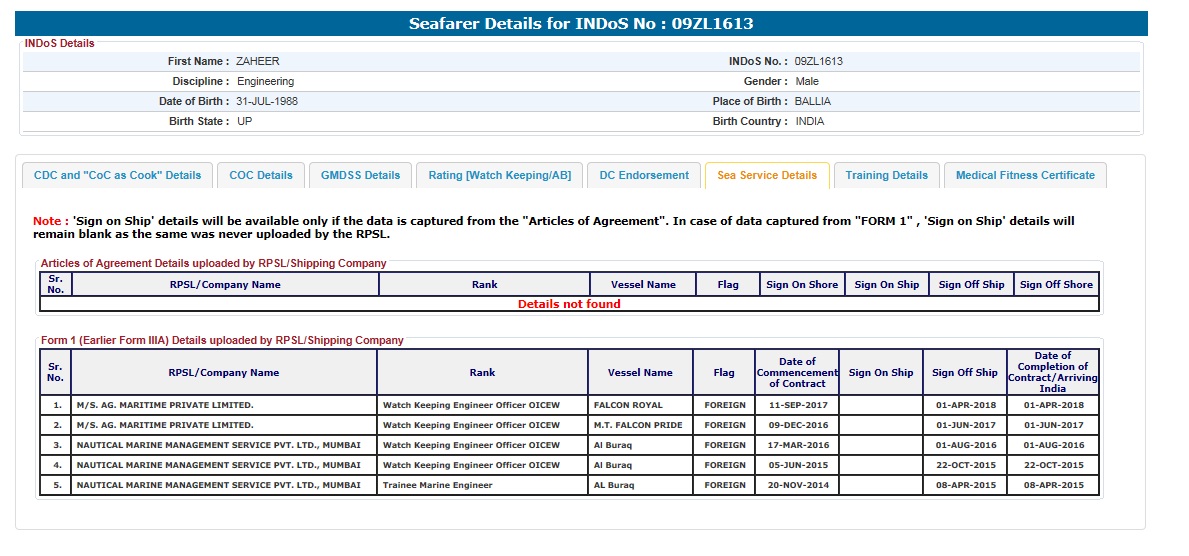Screen dimensions: 1189x556
Task: Open the GMDSS Details tab
Action: 360,175
